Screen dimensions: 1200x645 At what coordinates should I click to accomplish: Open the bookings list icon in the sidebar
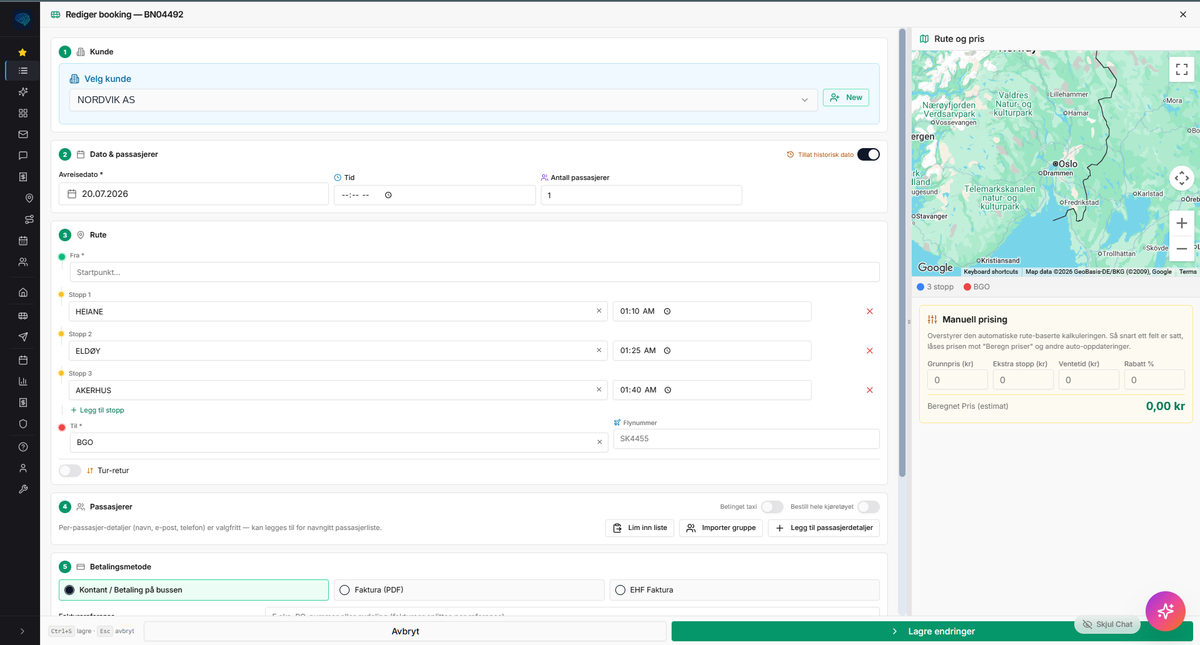[x=22, y=71]
